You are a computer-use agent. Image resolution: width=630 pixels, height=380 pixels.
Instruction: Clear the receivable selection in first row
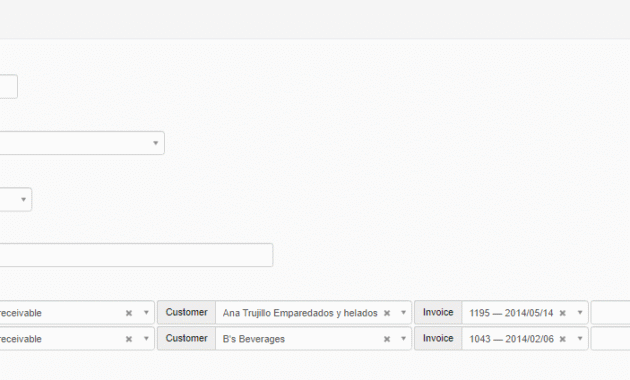(129, 313)
